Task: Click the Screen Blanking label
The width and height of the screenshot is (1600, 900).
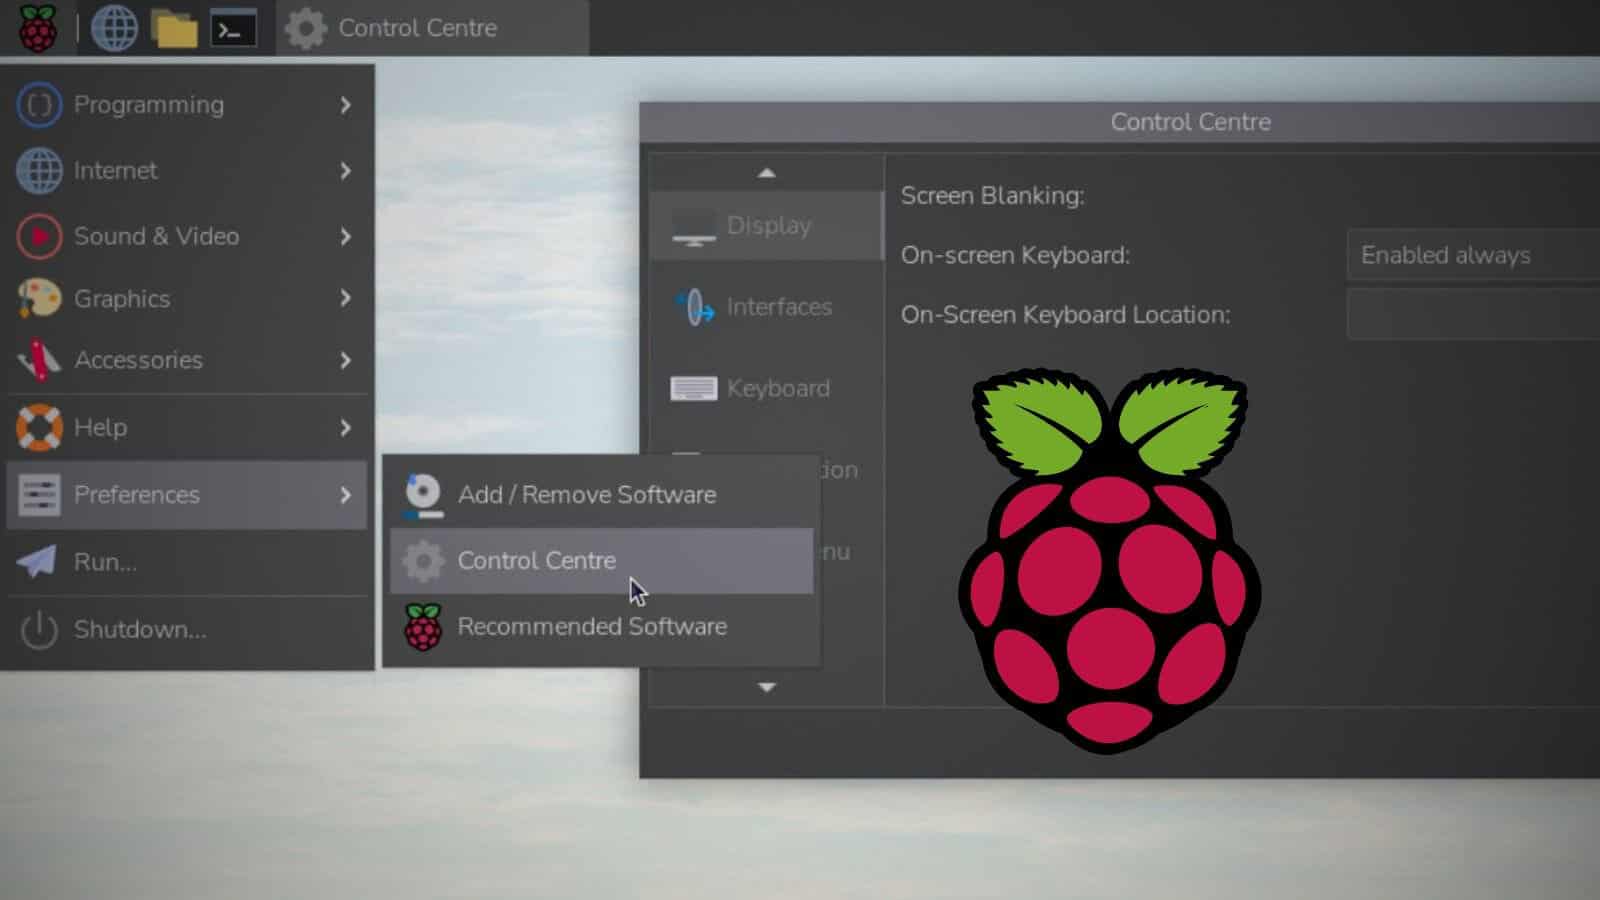Action: point(992,196)
